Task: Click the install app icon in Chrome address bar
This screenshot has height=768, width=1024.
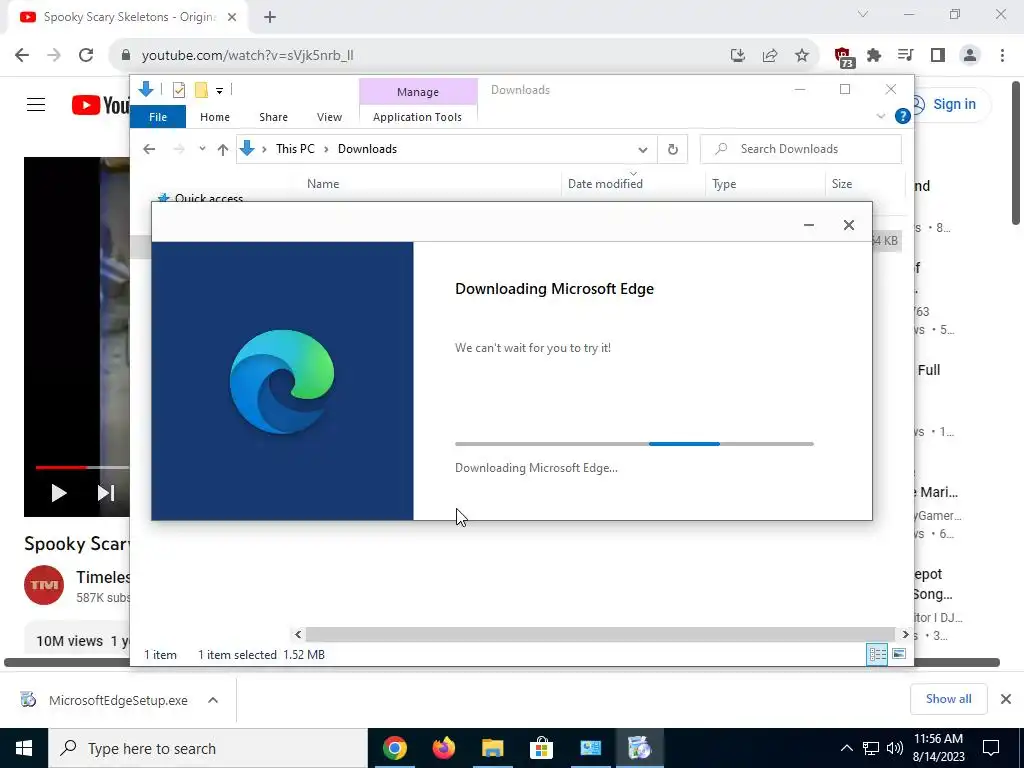Action: click(x=738, y=56)
